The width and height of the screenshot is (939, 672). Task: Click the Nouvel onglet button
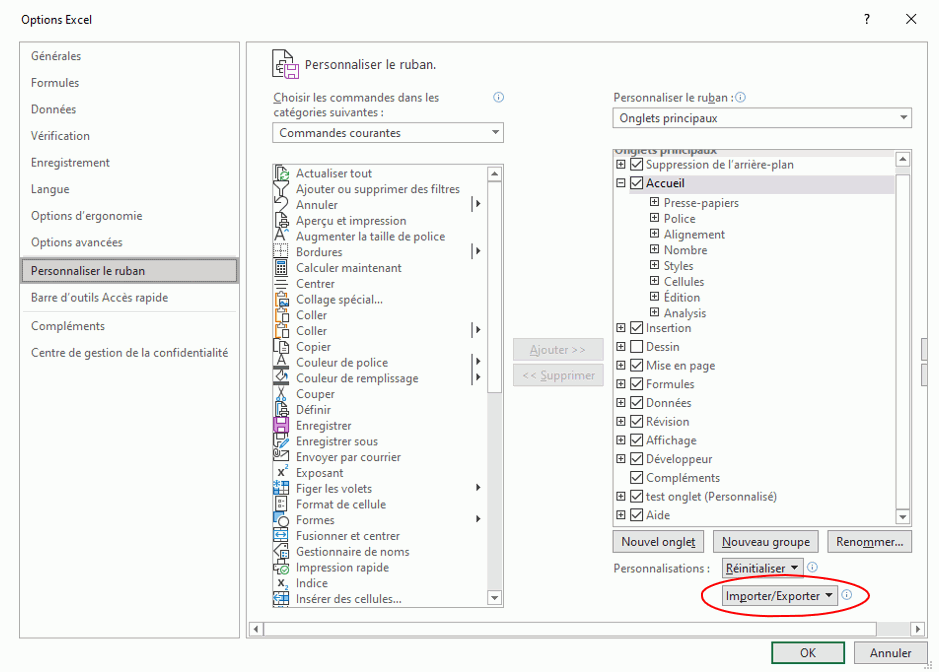click(x=658, y=541)
